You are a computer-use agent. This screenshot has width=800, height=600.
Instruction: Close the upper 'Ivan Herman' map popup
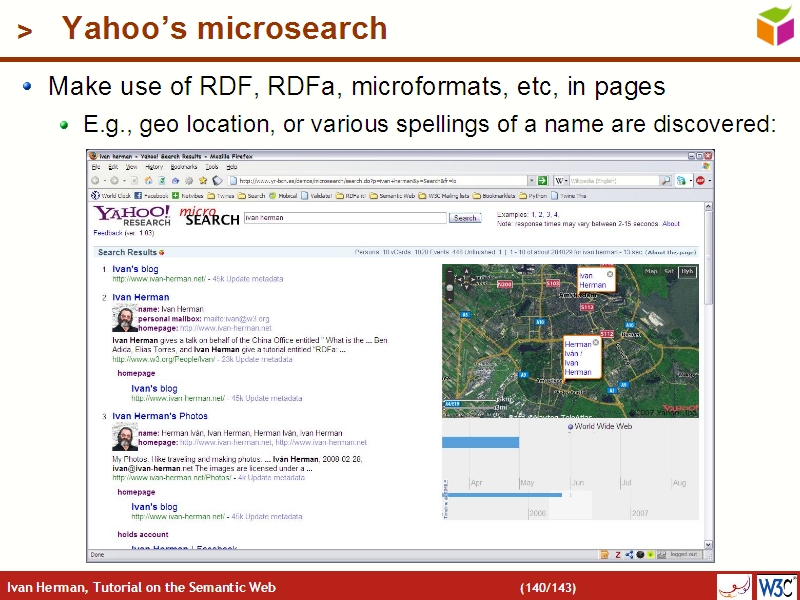[x=610, y=273]
